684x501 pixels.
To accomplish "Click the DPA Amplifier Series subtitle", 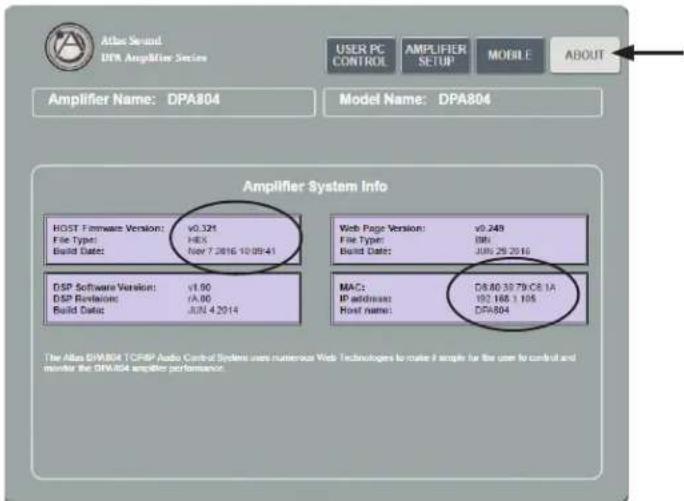I will tap(154, 58).
